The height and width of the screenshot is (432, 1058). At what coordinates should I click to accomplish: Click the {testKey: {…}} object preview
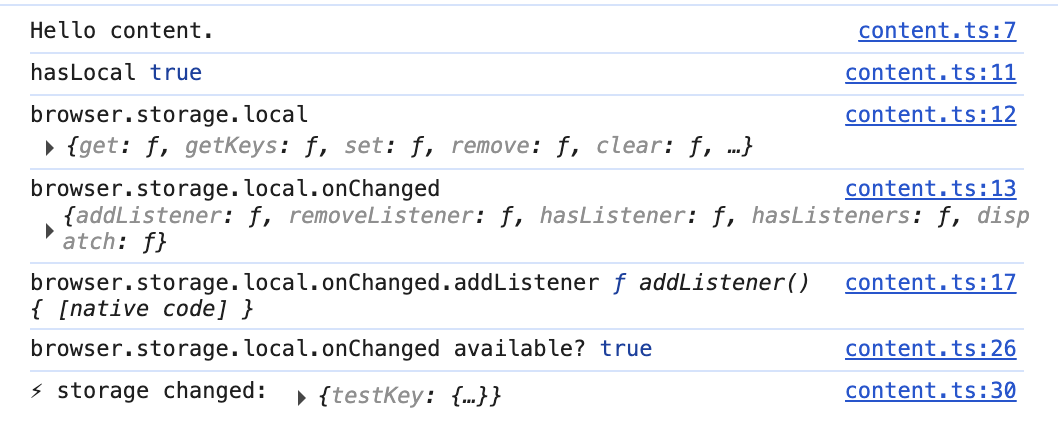(408, 397)
